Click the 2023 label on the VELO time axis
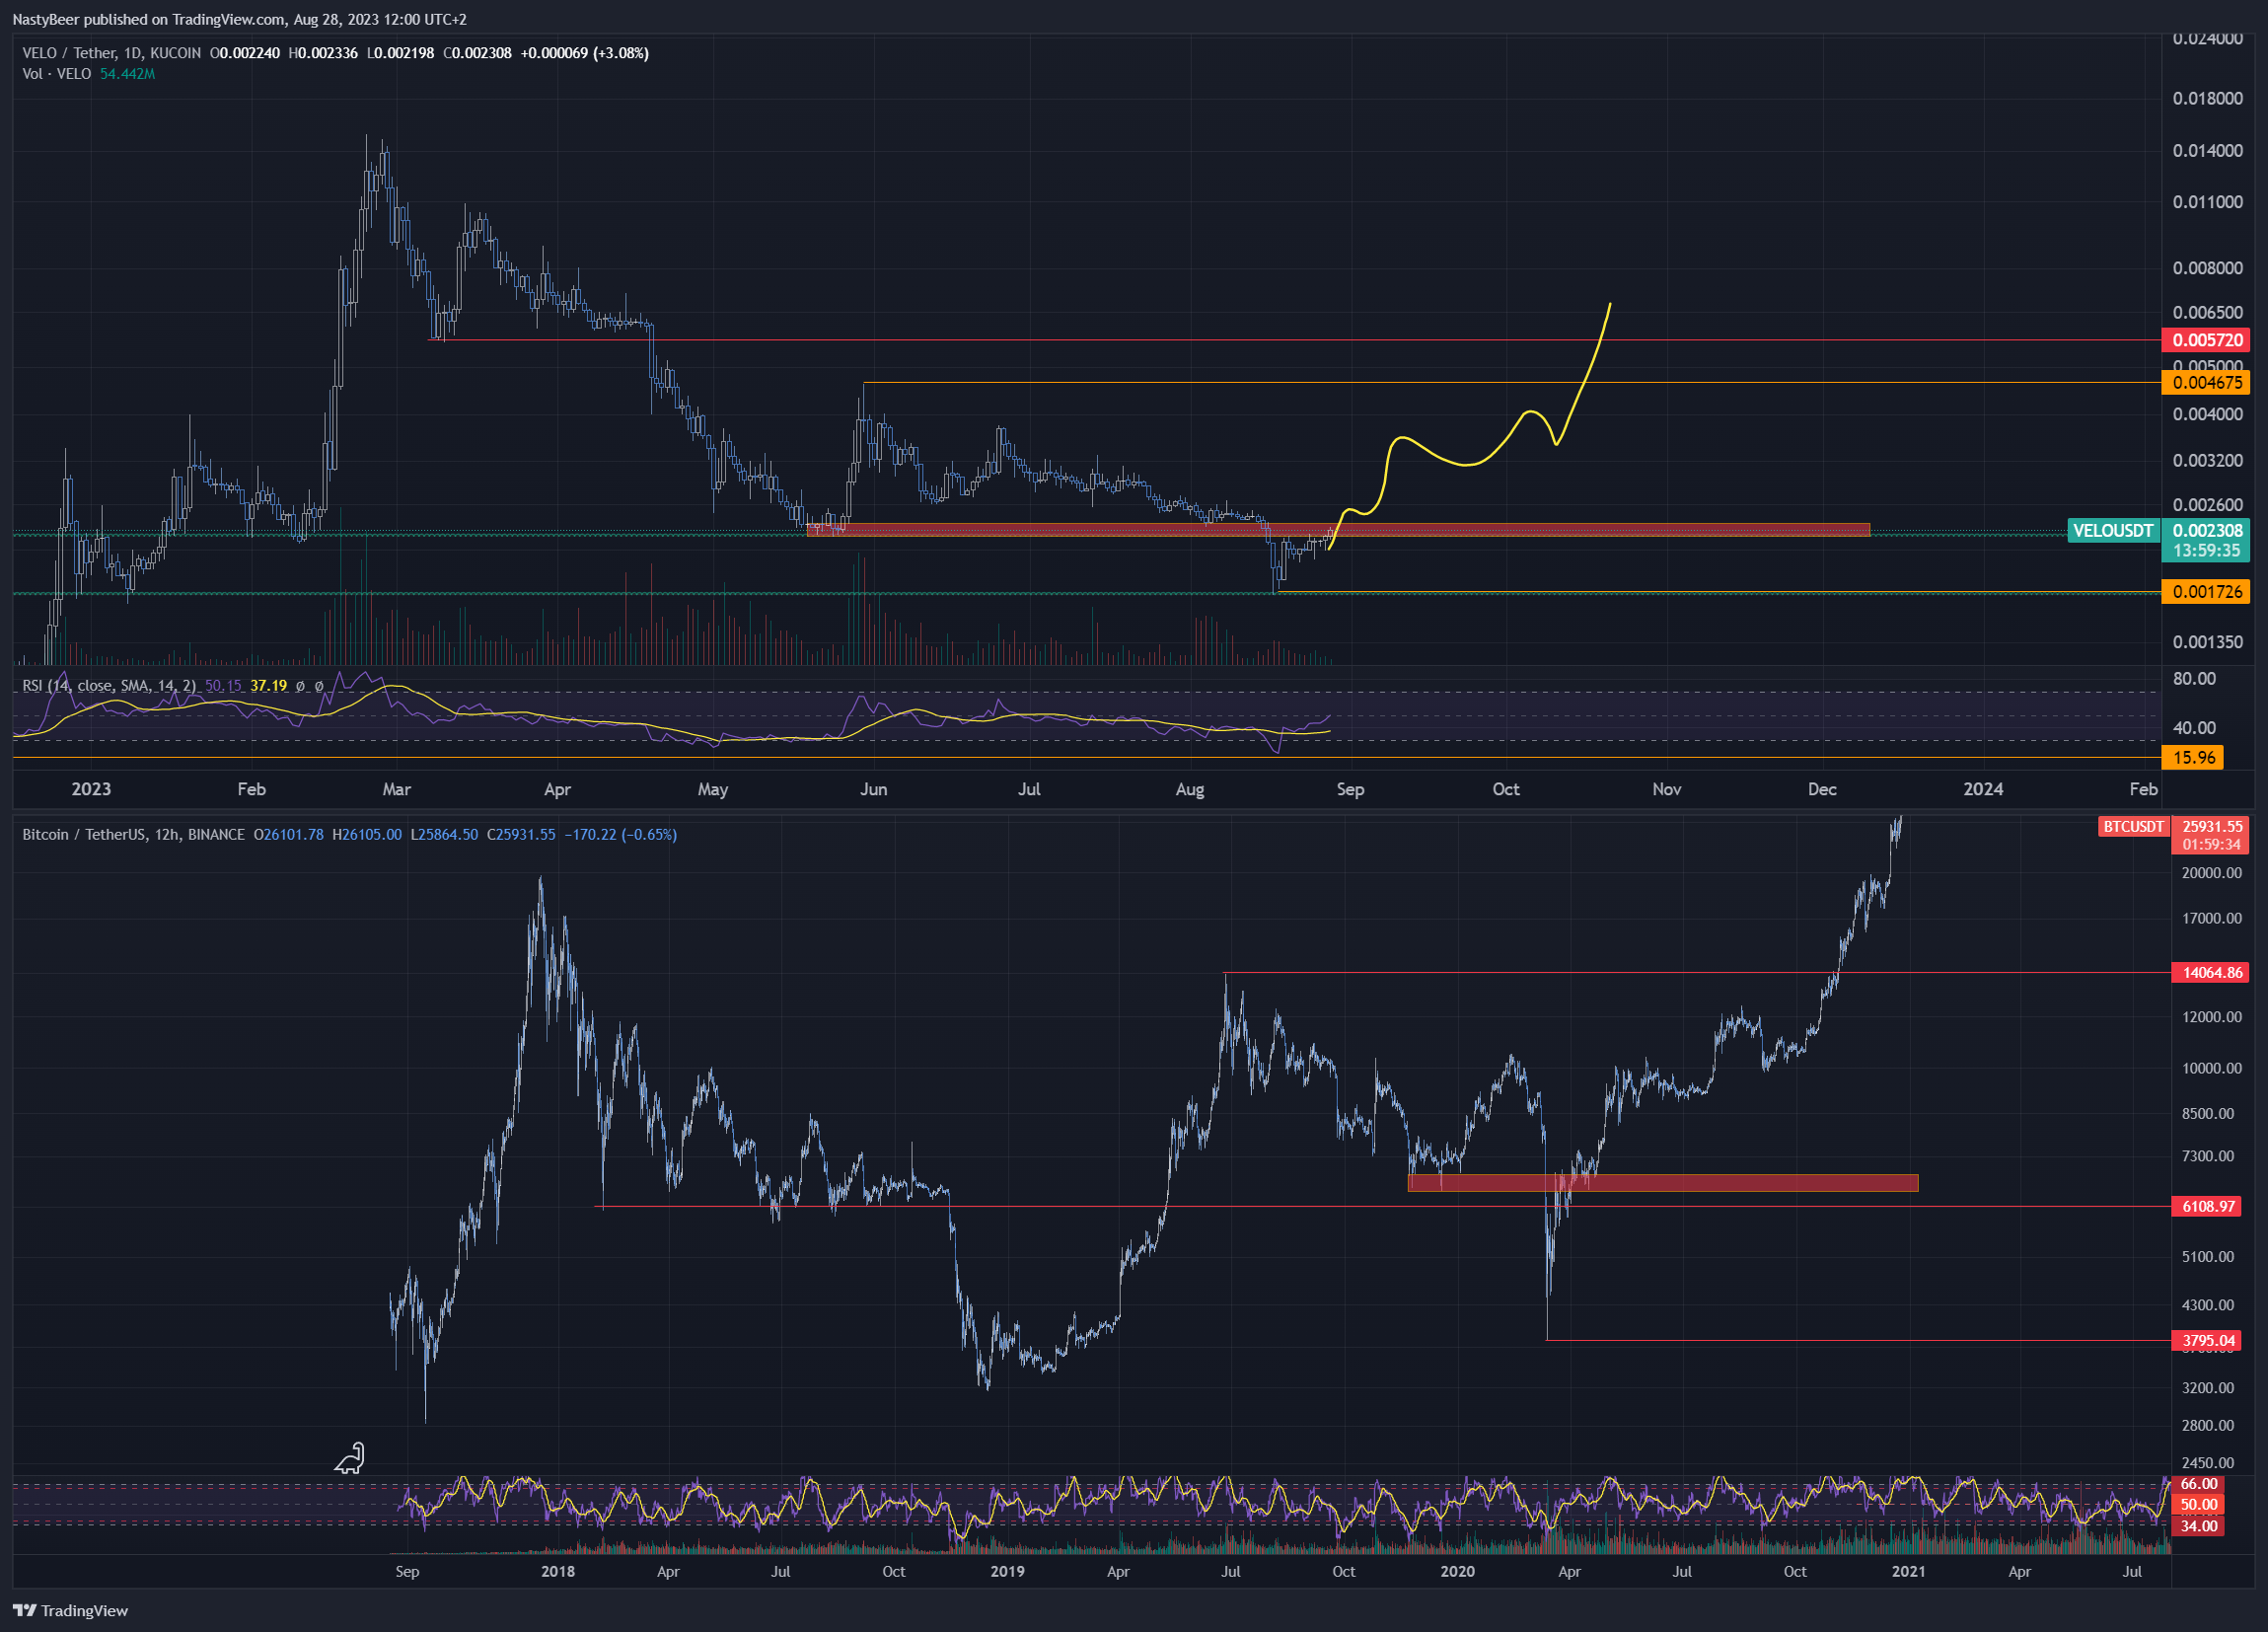This screenshot has height=1632, width=2268. click(x=91, y=789)
